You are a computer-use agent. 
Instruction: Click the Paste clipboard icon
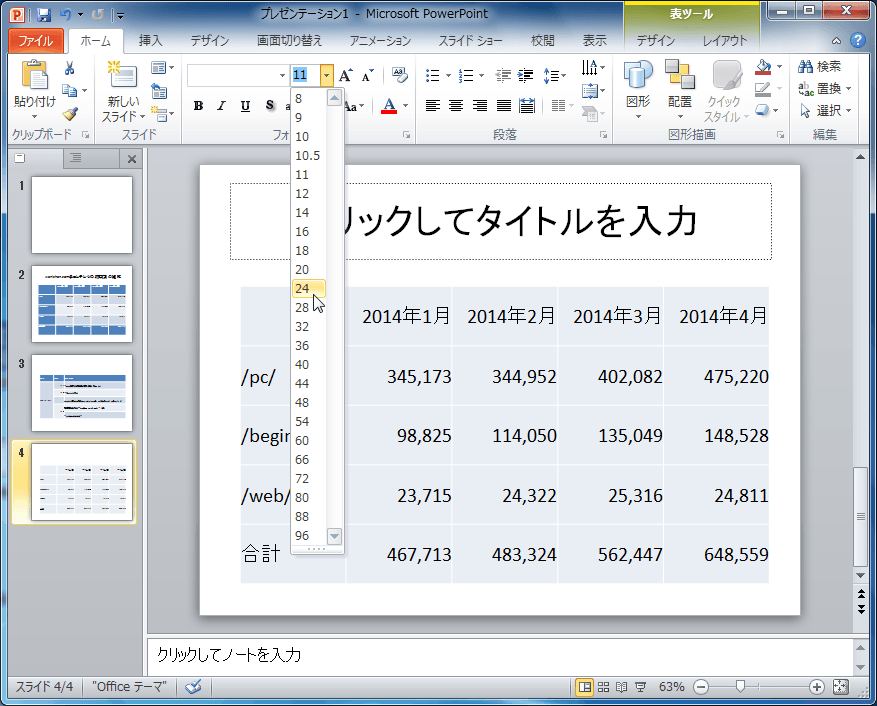34,75
